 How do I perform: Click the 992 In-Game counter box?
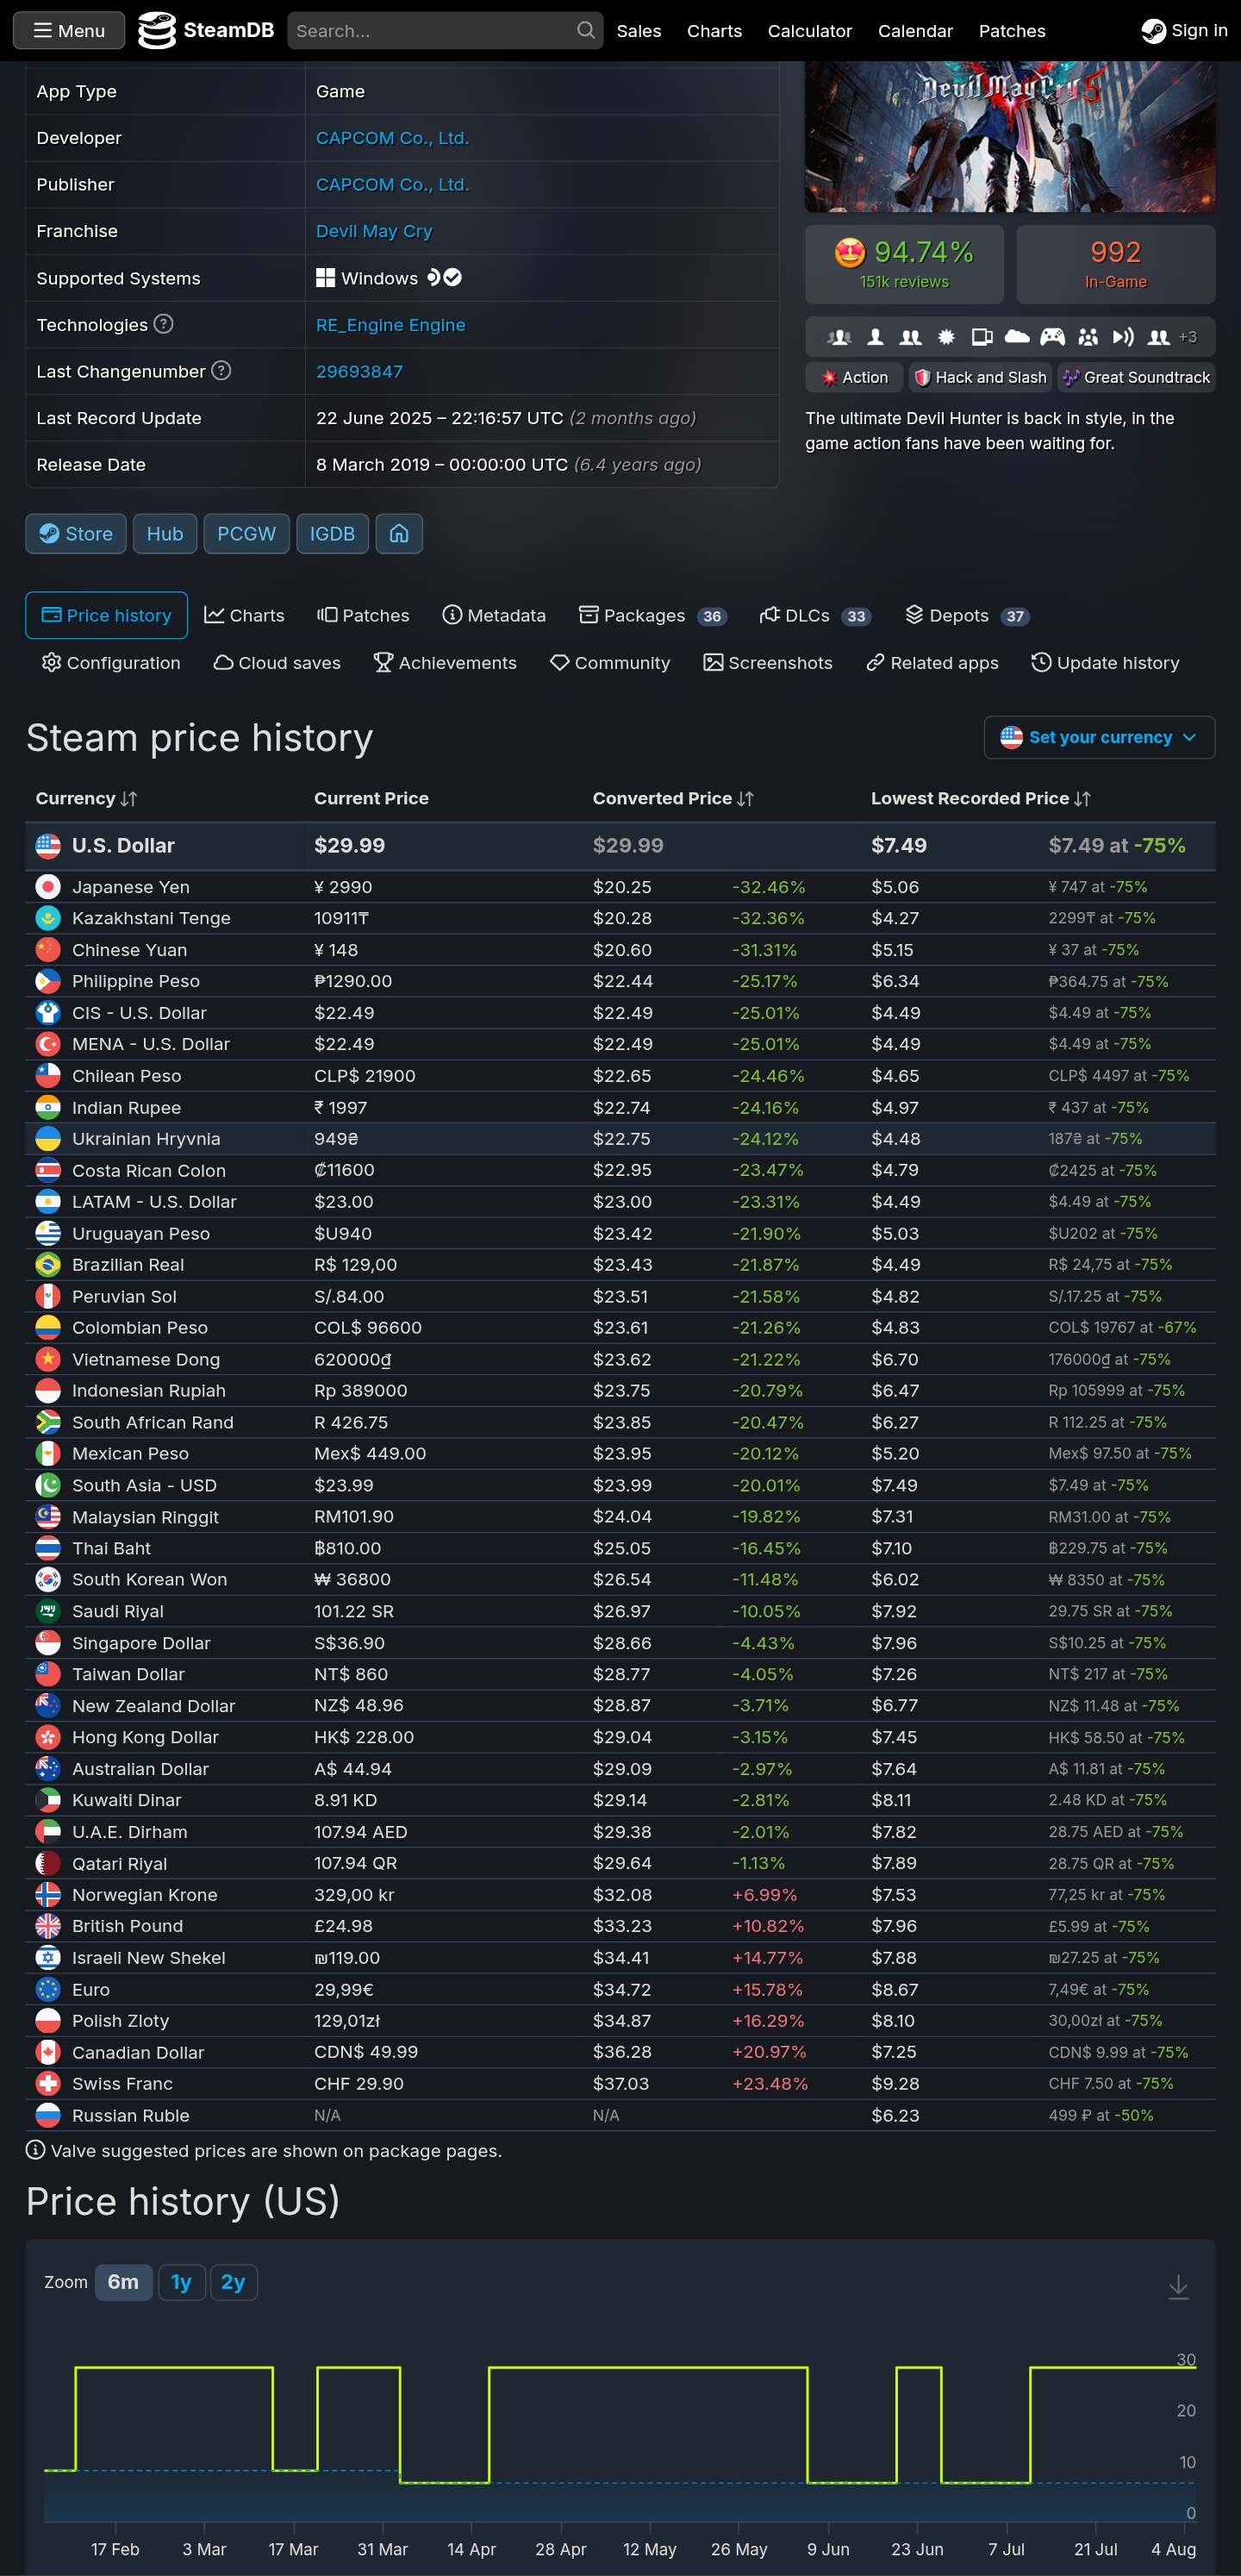pos(1115,265)
